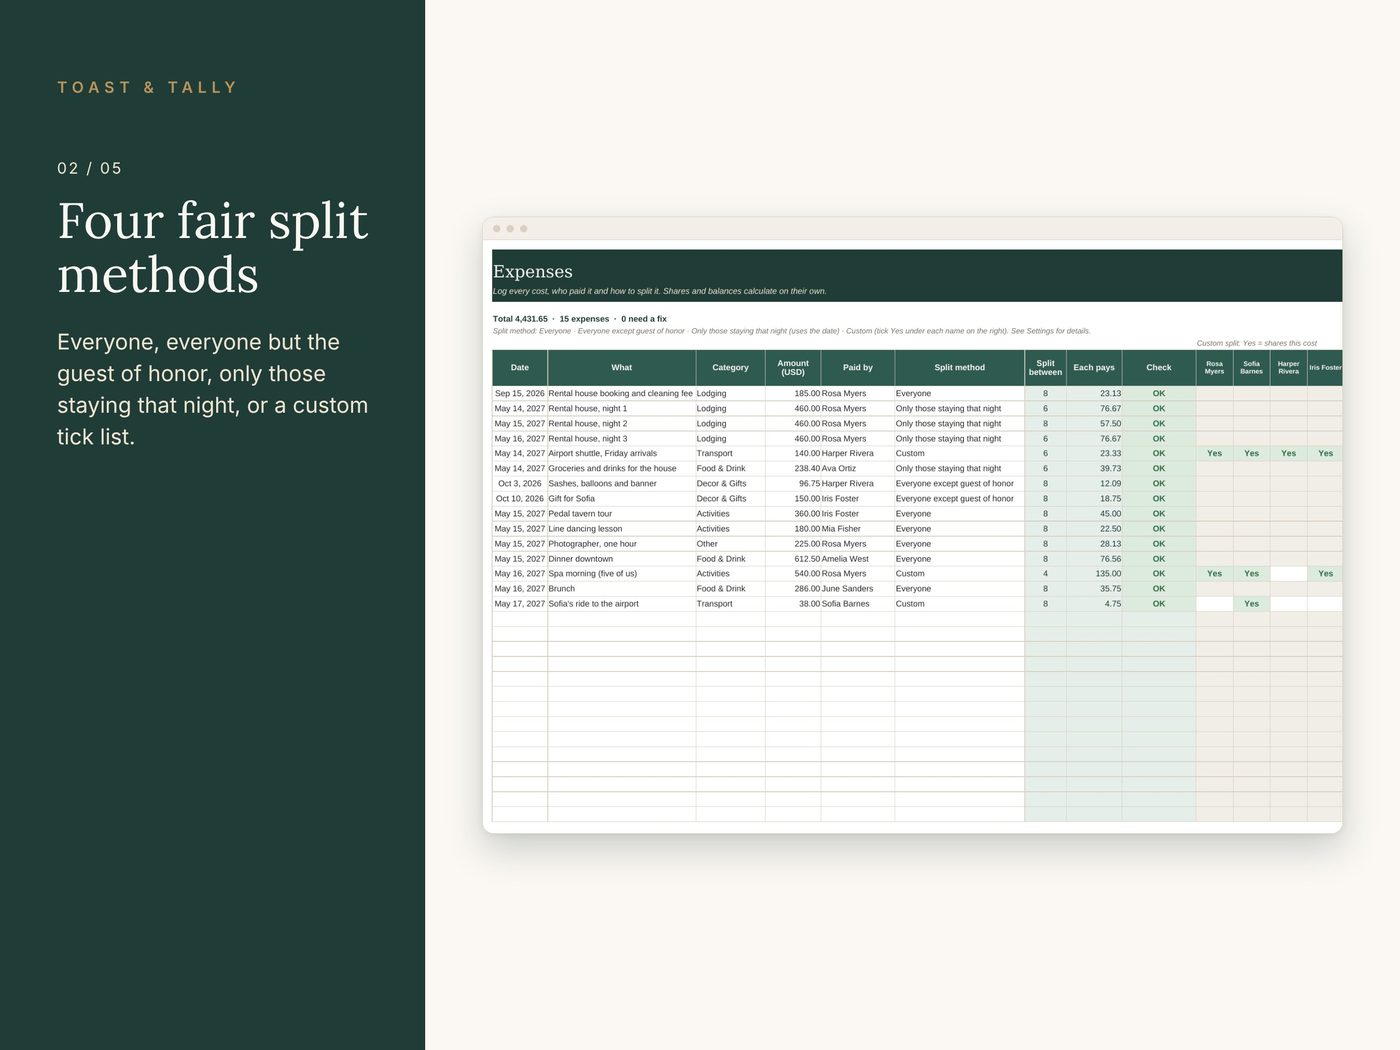Select the Each pays column header
The width and height of the screenshot is (1400, 1050).
[1094, 368]
